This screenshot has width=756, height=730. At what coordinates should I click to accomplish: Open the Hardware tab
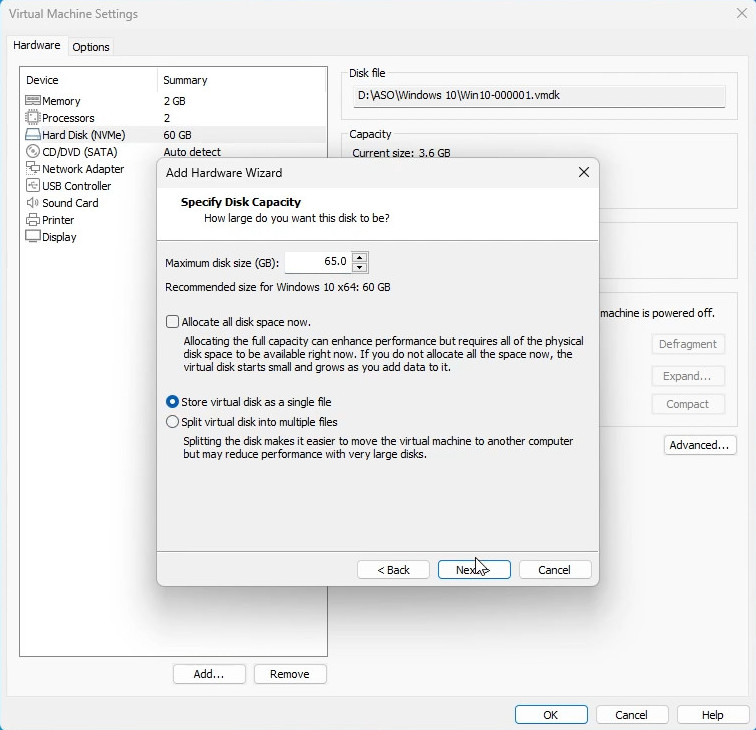point(37,46)
